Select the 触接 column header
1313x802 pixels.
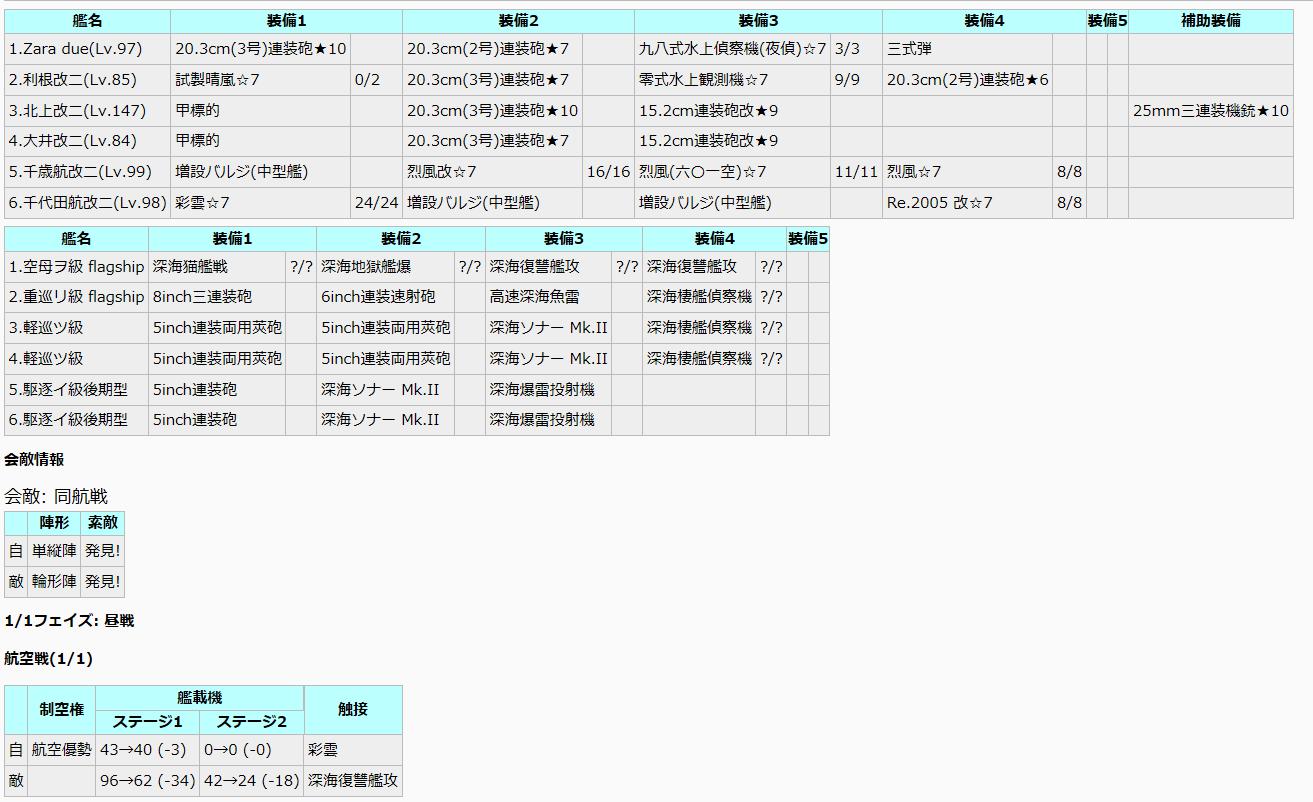click(x=353, y=710)
